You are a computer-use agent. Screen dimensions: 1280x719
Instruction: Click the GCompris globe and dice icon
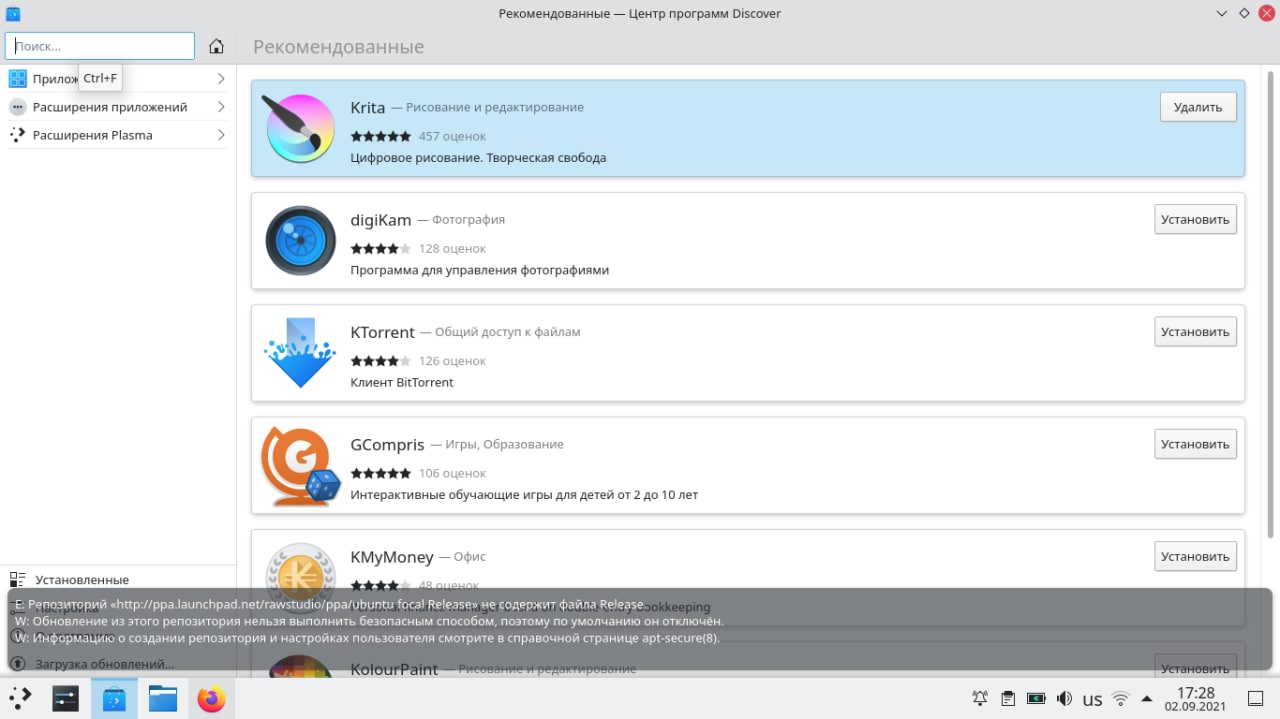pyautogui.click(x=300, y=465)
